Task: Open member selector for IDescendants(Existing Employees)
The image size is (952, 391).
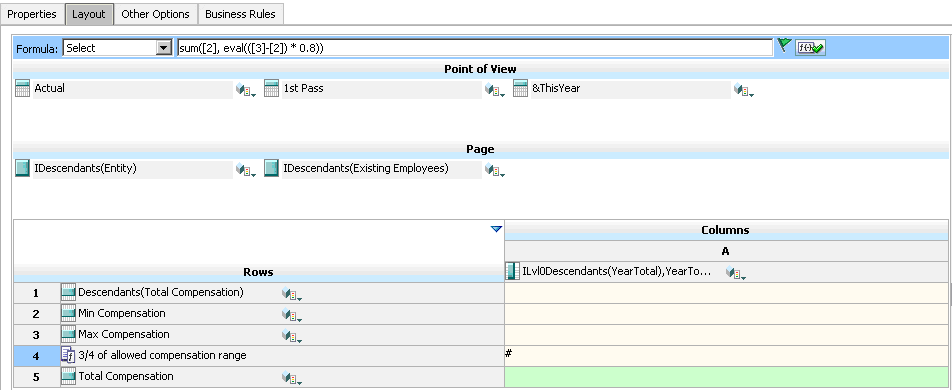Action: click(495, 171)
